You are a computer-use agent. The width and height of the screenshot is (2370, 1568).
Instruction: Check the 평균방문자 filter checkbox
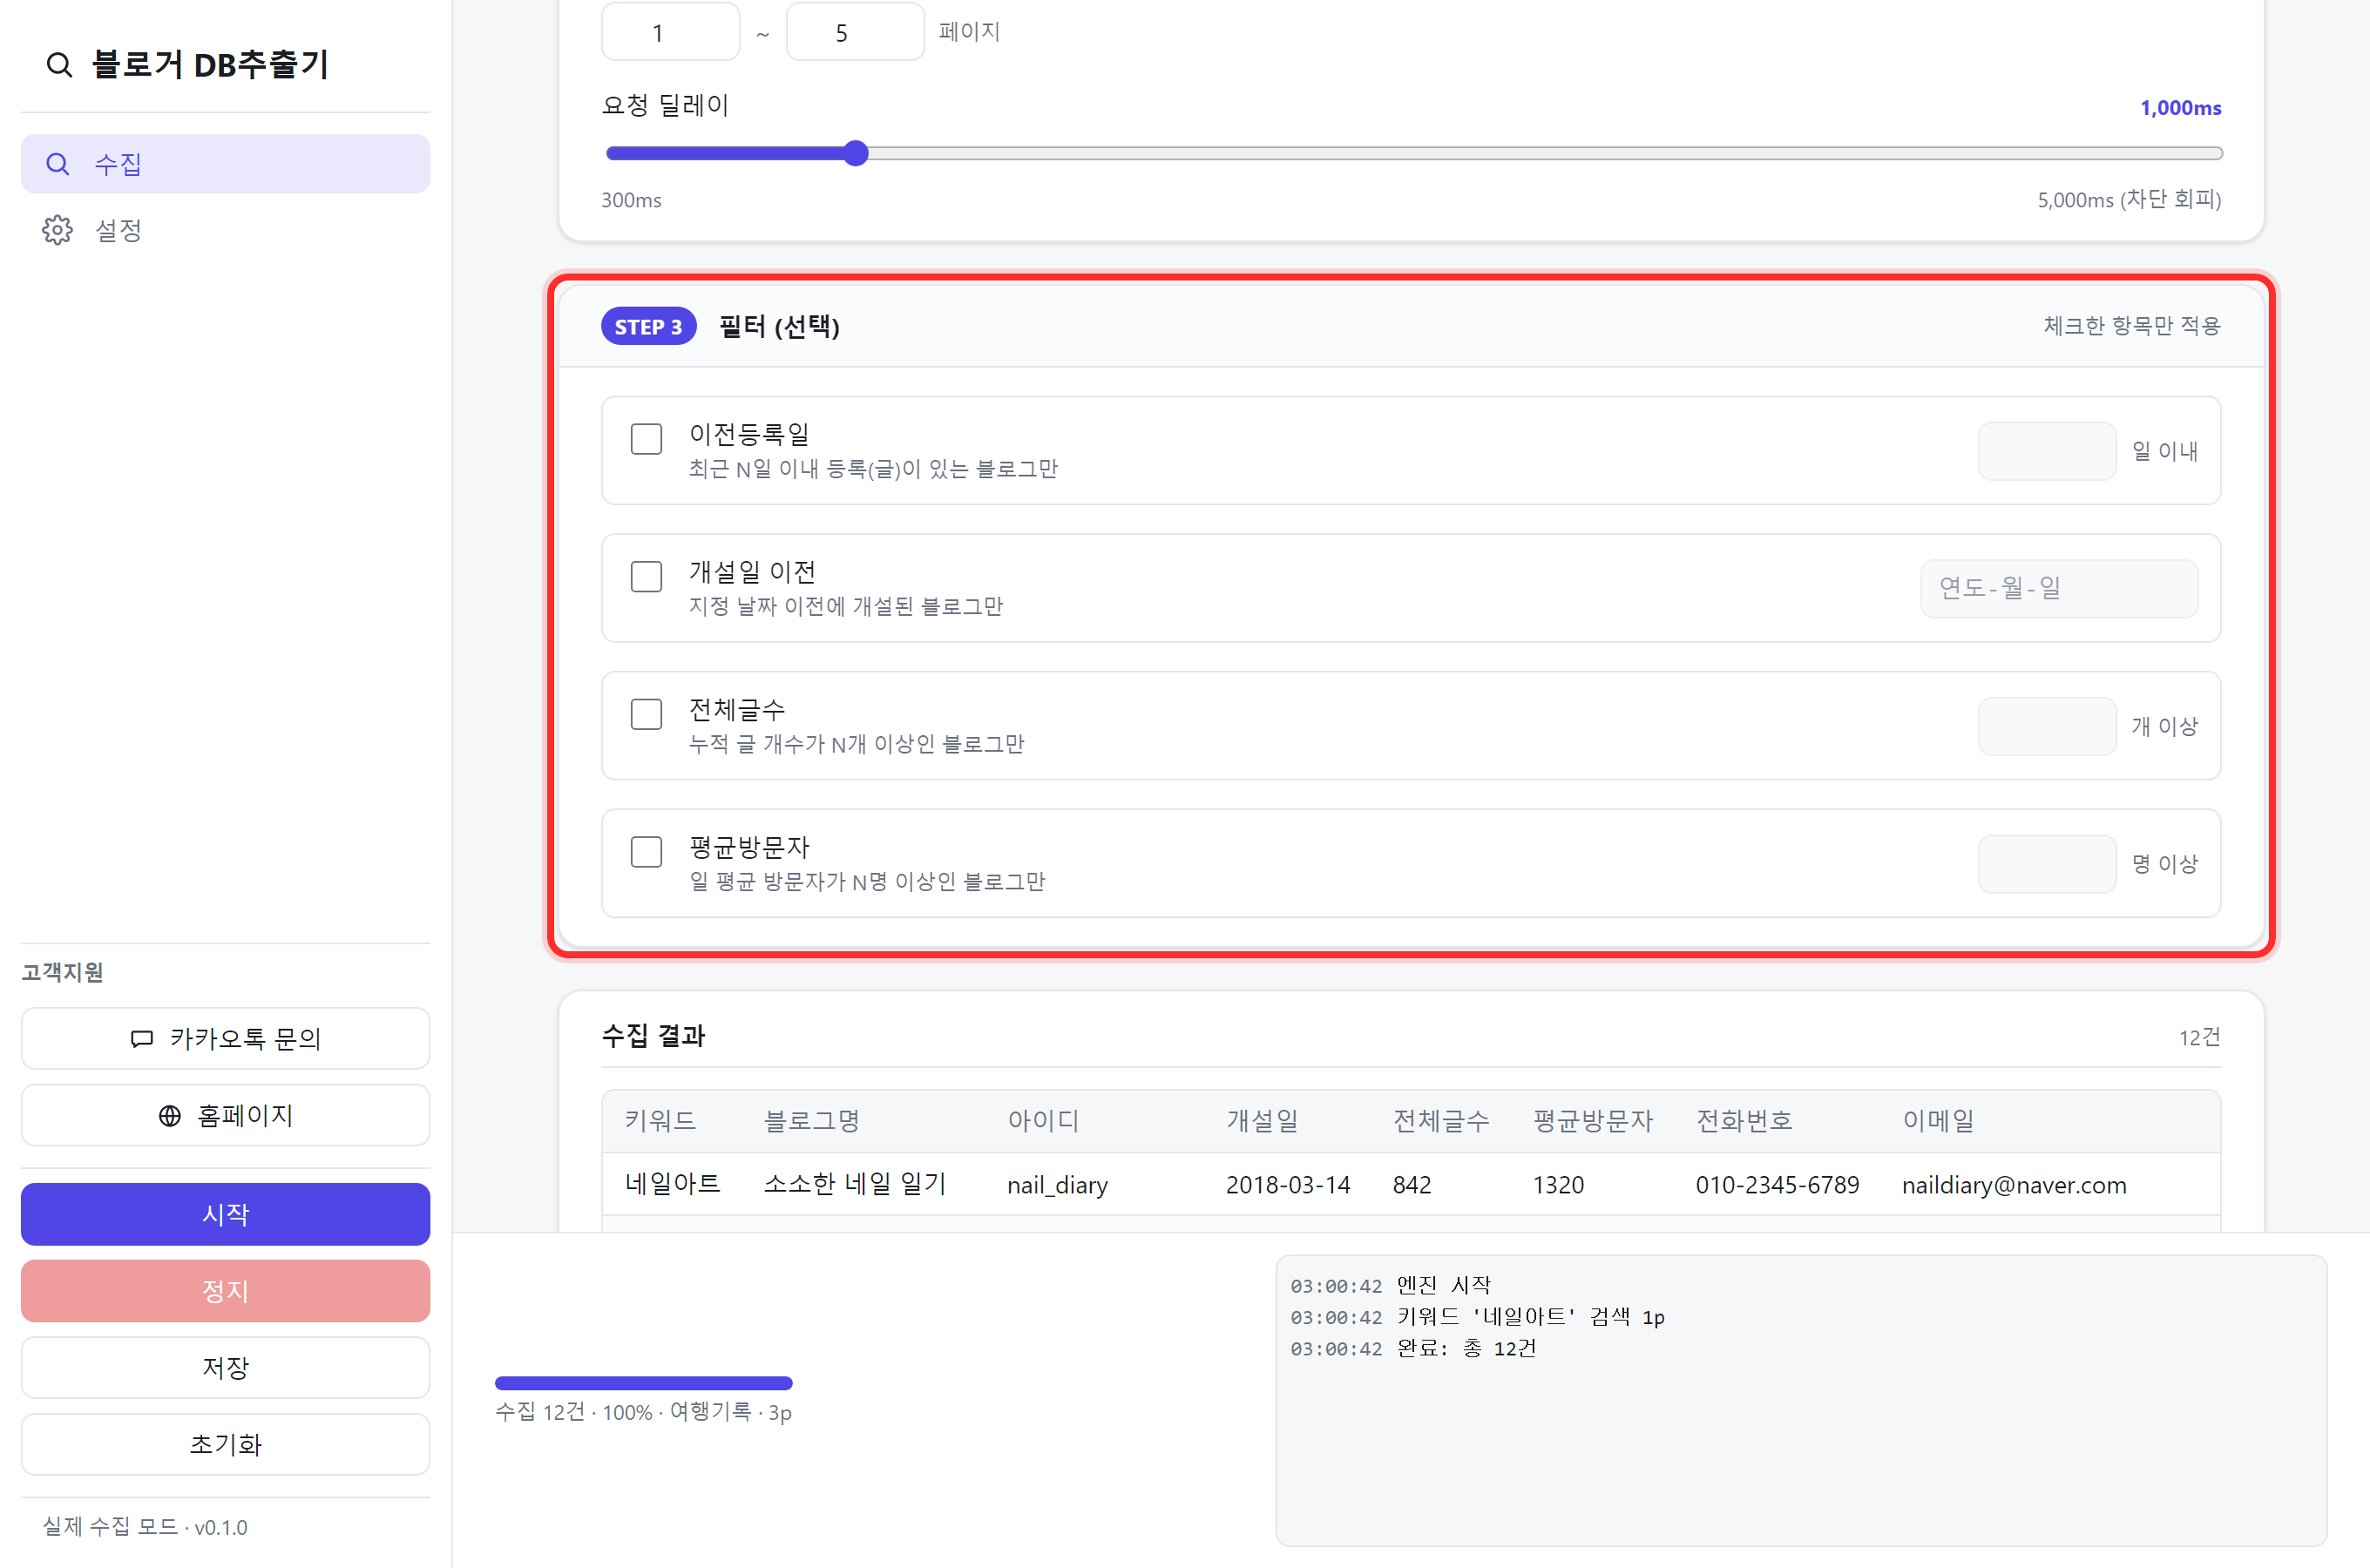[646, 852]
